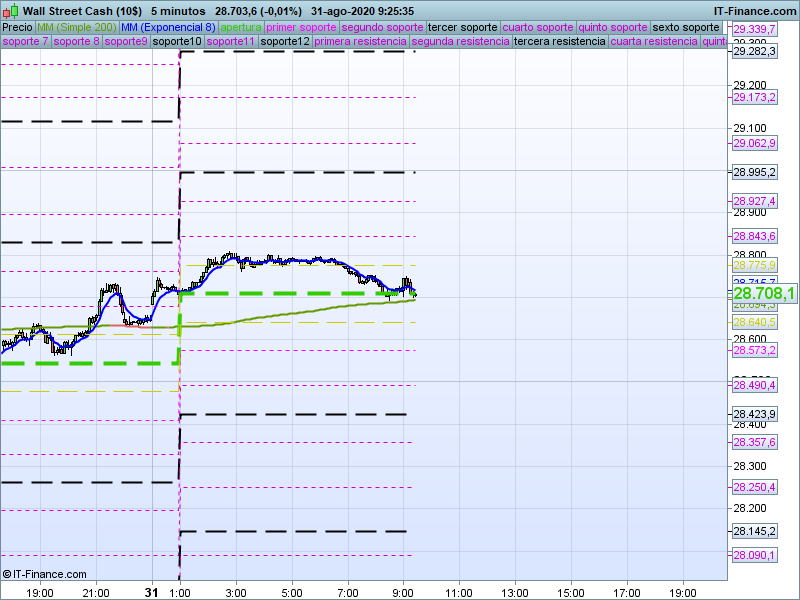The width and height of the screenshot is (800, 600).
Task: Select the tercer soporte legend label
Action: tap(462, 27)
